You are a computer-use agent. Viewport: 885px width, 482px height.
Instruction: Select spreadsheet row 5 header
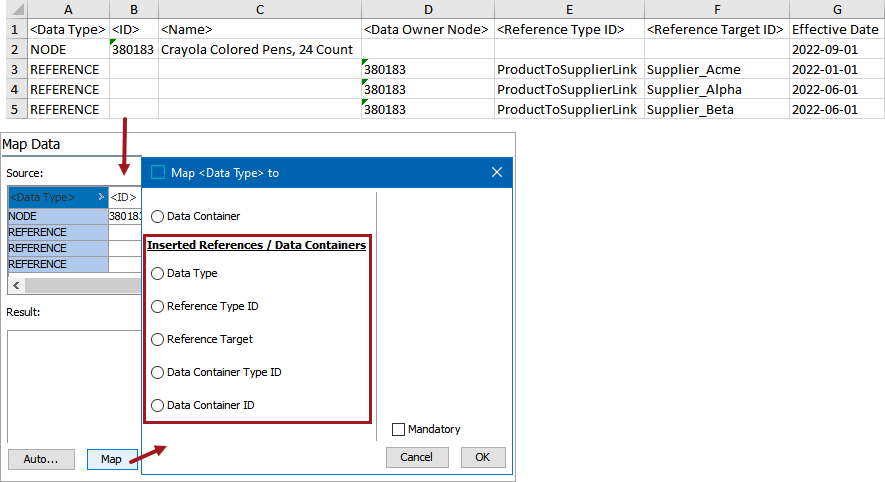click(x=17, y=109)
